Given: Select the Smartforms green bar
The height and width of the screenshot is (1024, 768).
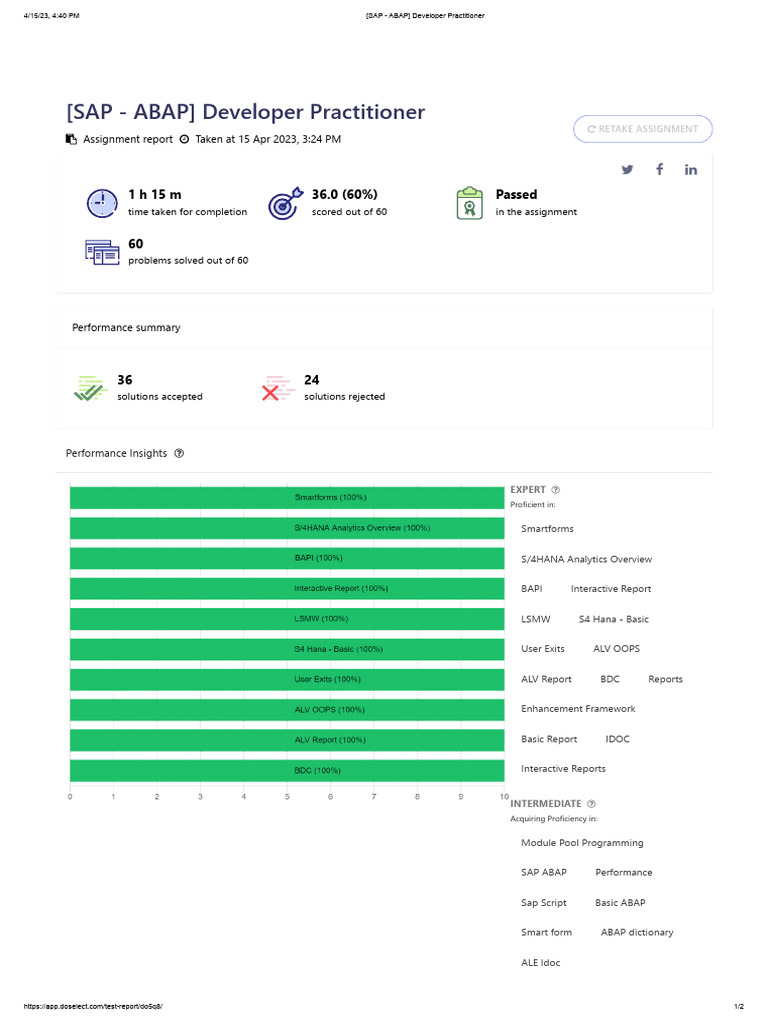Looking at the screenshot, I should (287, 497).
